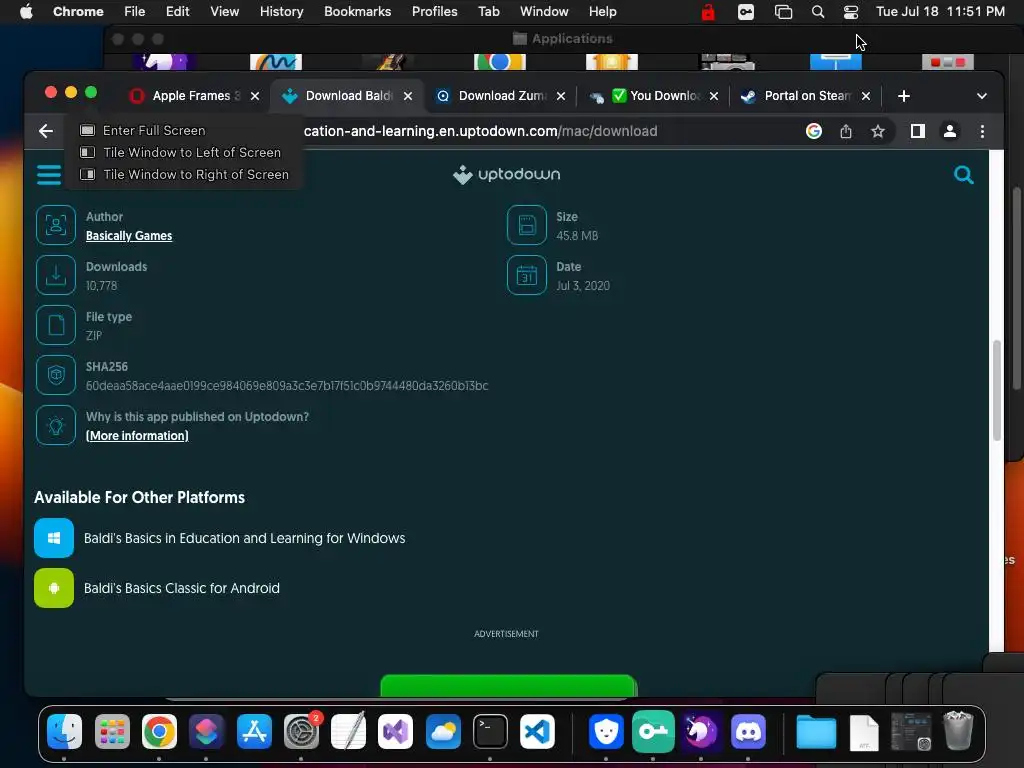
Task: Open the Downloads folder stack in Dock
Action: tap(816, 731)
